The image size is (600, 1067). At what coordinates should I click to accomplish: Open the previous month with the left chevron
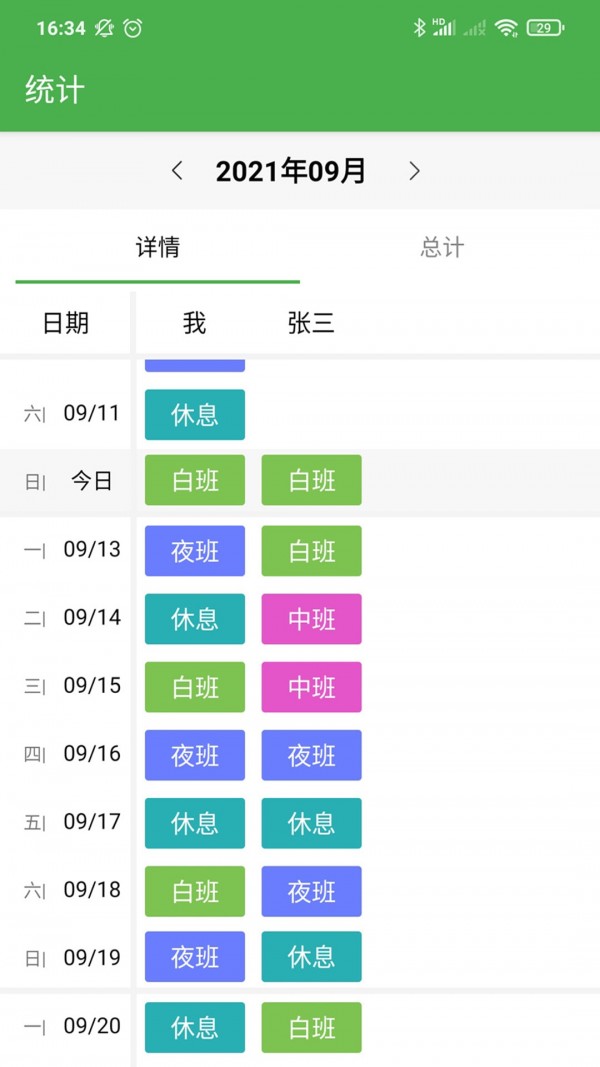tap(177, 171)
